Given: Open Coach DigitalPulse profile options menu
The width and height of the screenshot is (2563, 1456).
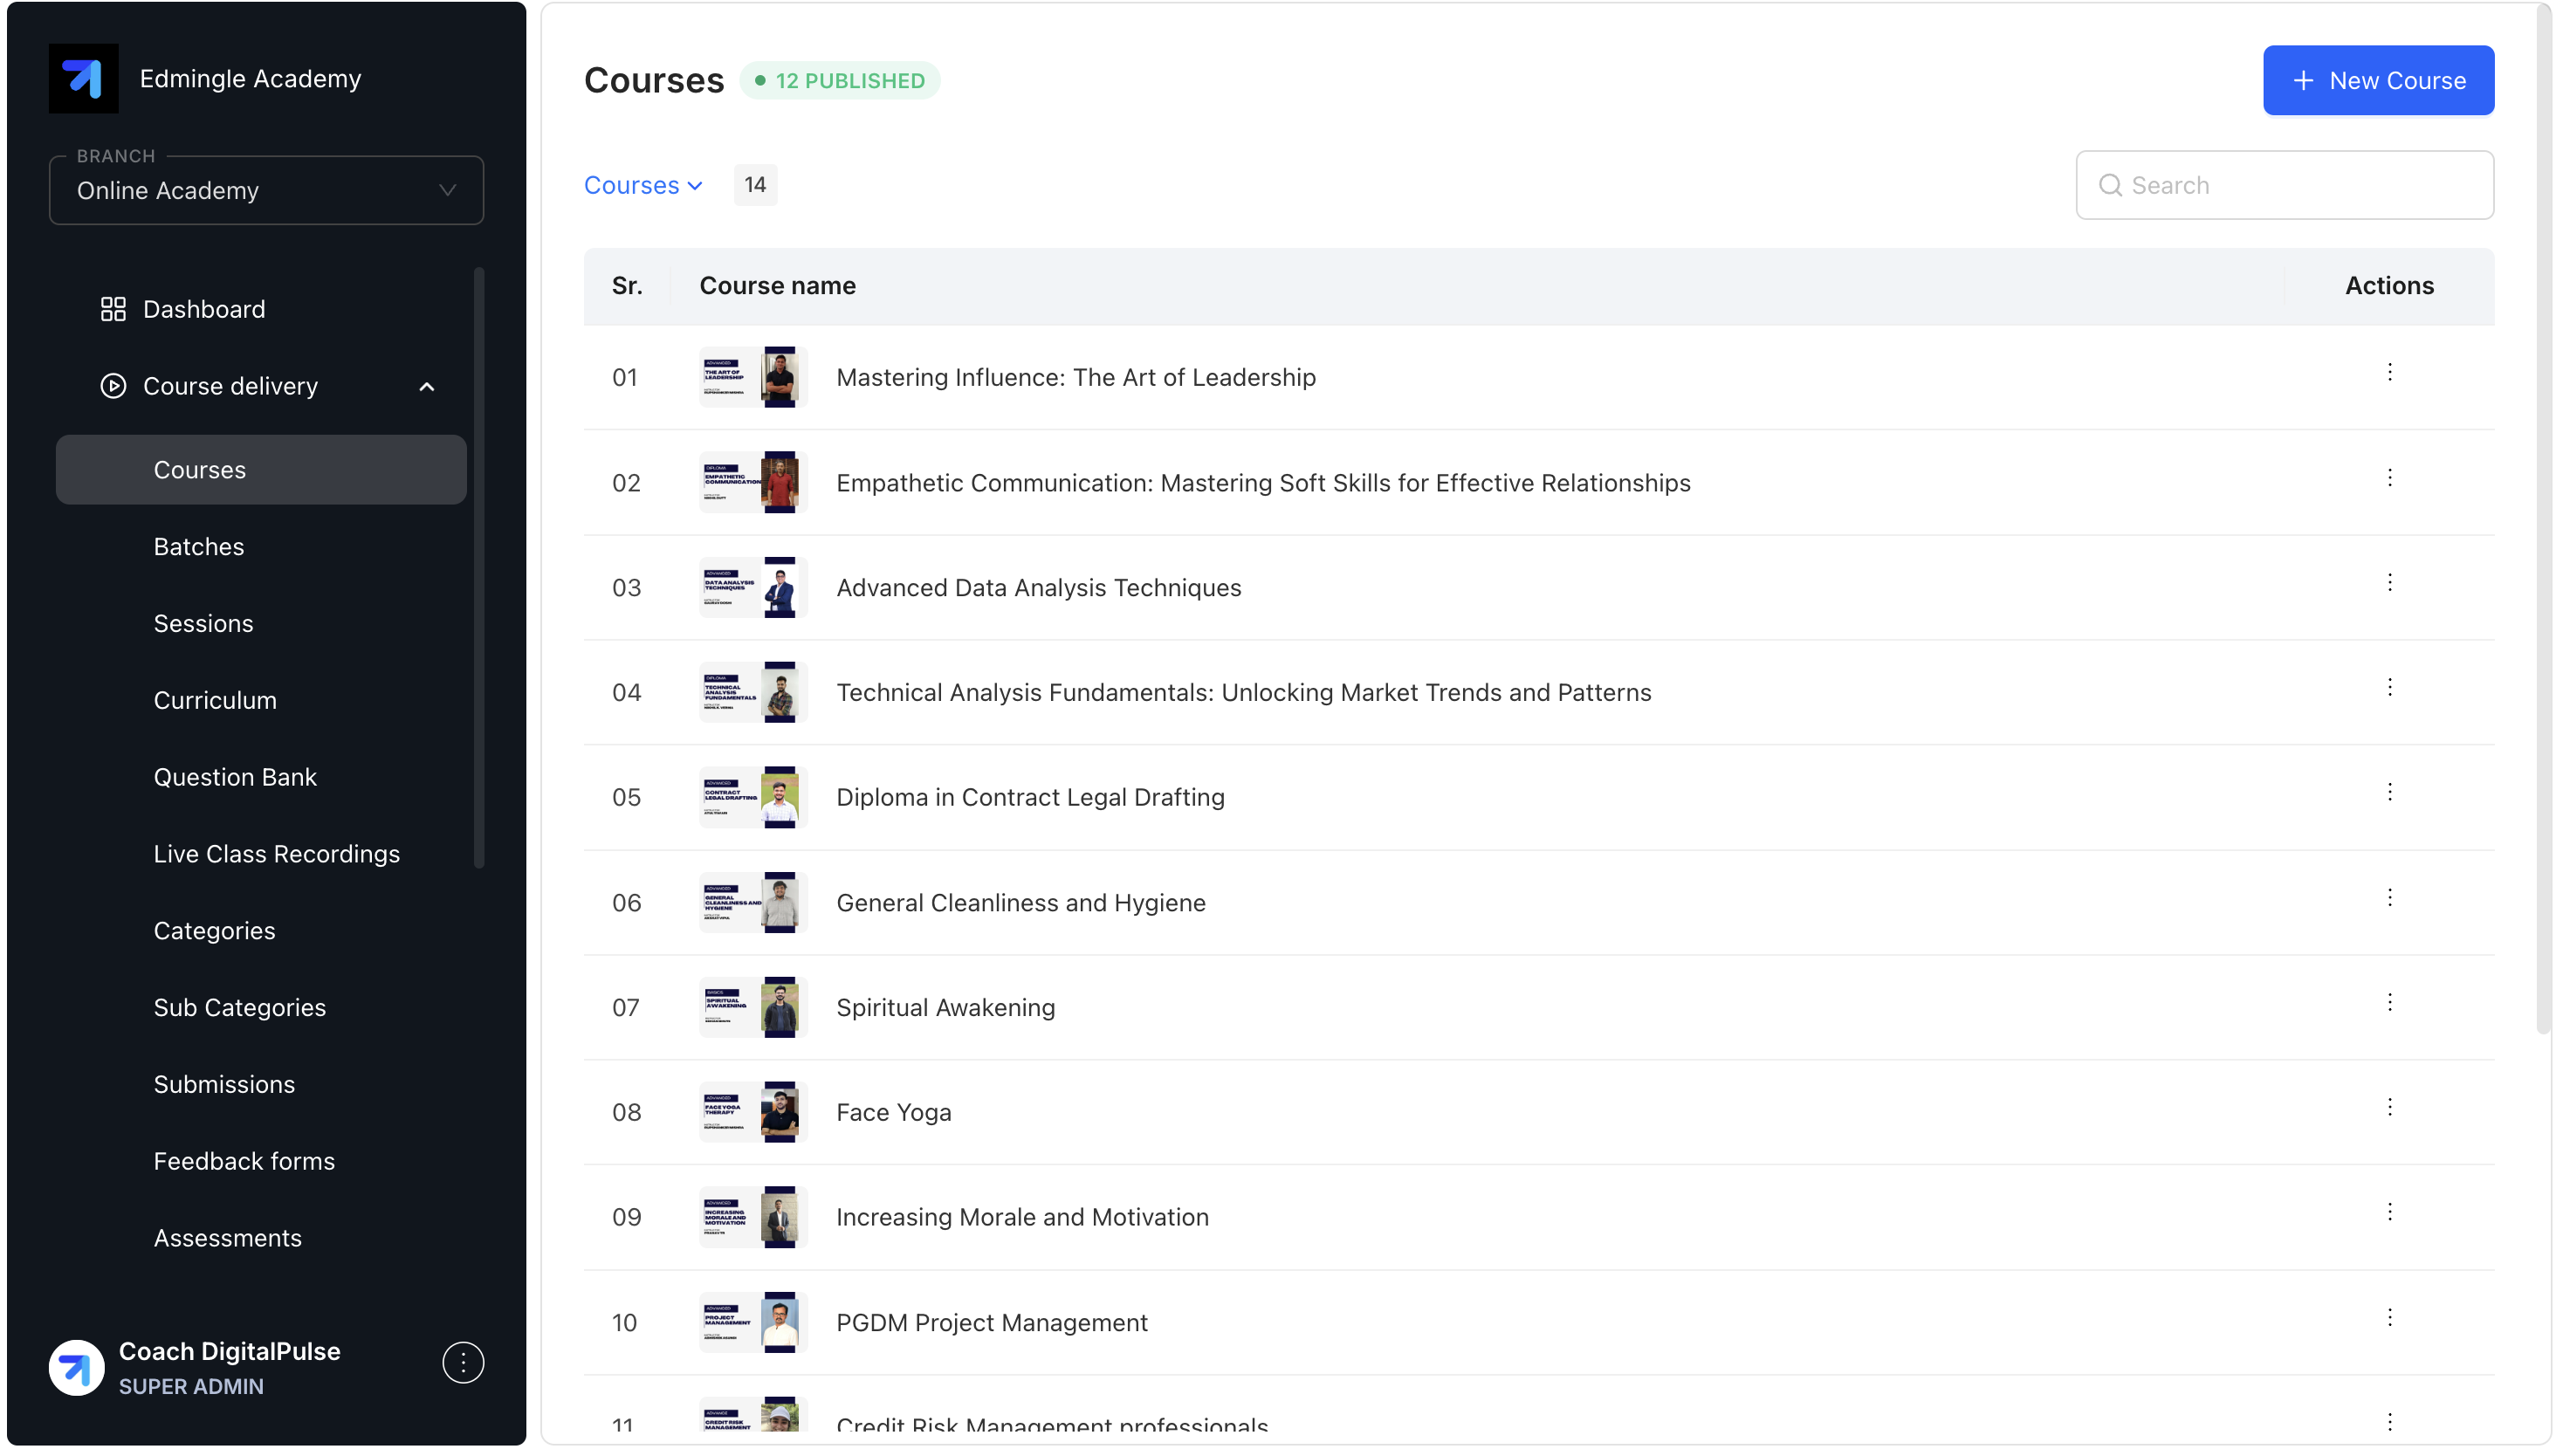Looking at the screenshot, I should [463, 1363].
